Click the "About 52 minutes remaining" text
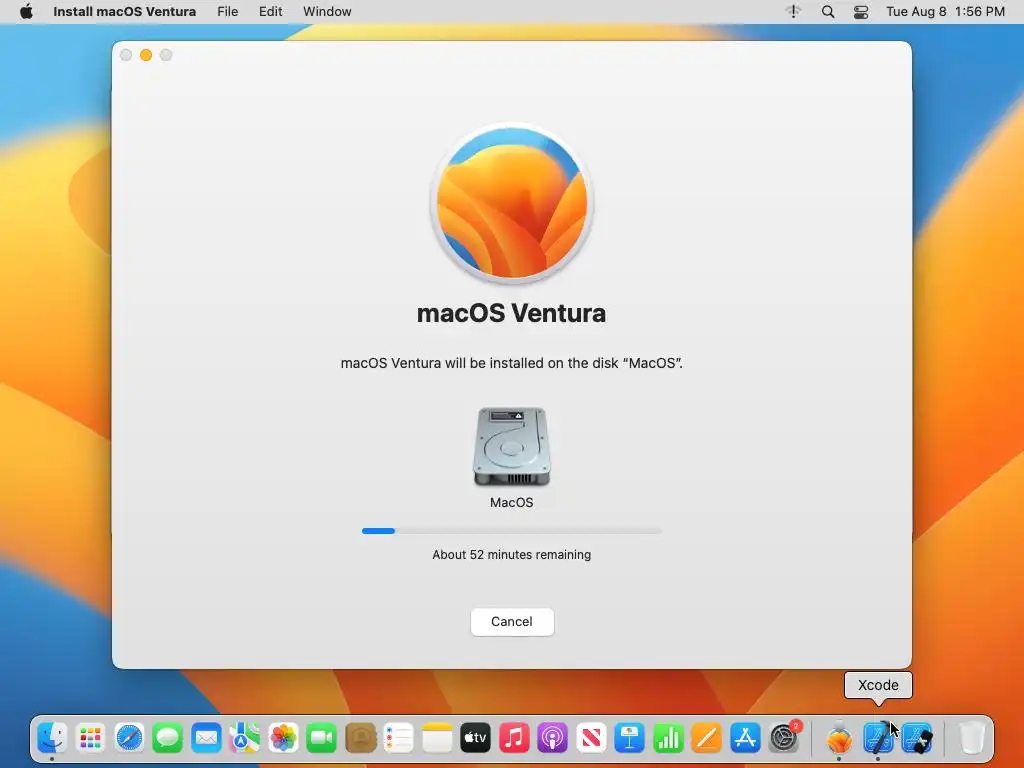This screenshot has height=768, width=1024. click(x=512, y=554)
